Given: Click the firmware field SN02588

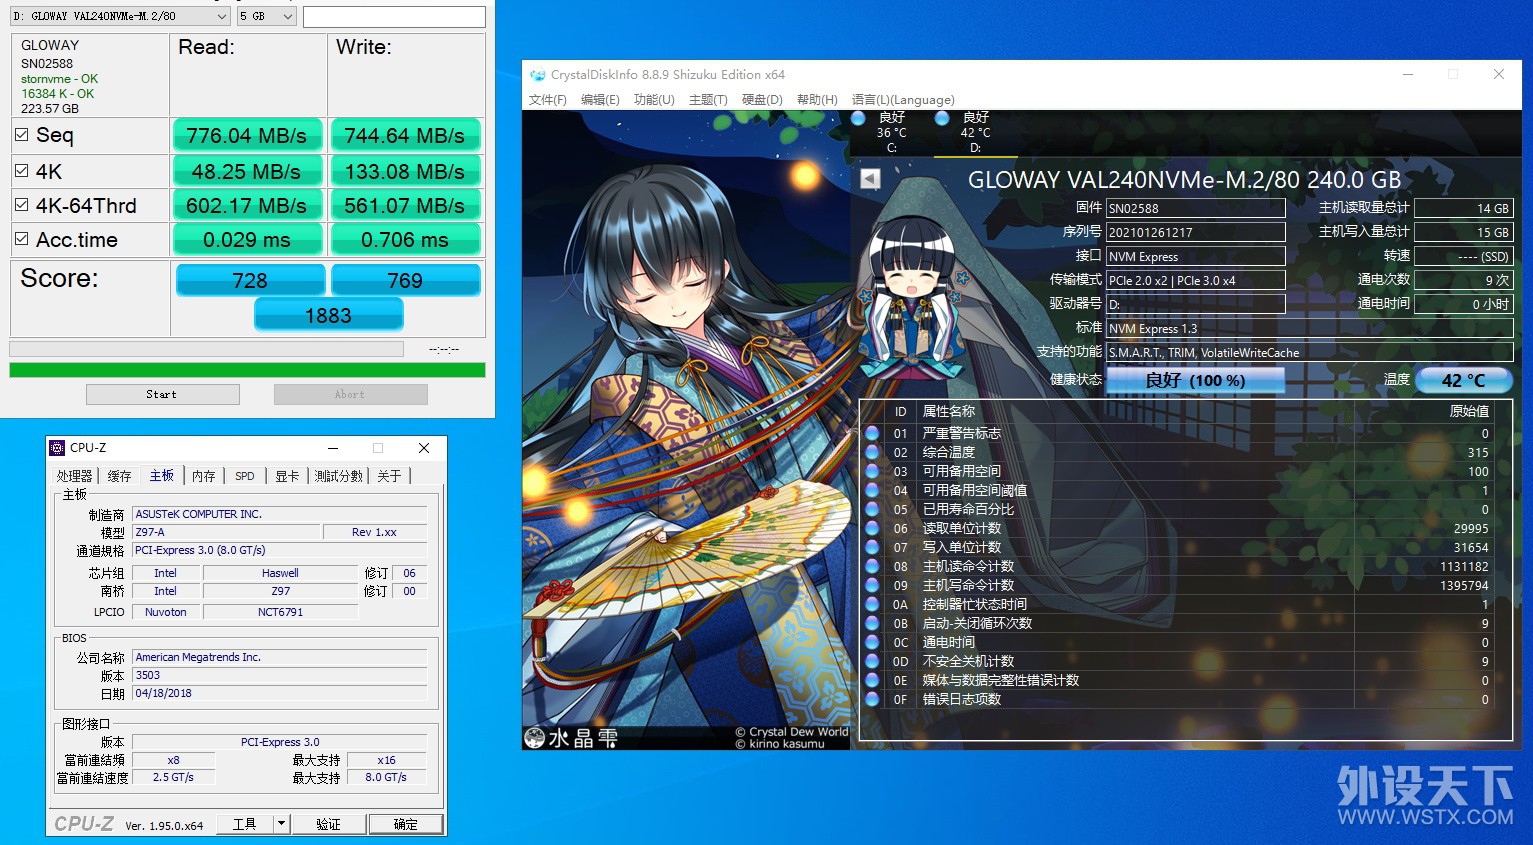Looking at the screenshot, I should click(x=1195, y=208).
